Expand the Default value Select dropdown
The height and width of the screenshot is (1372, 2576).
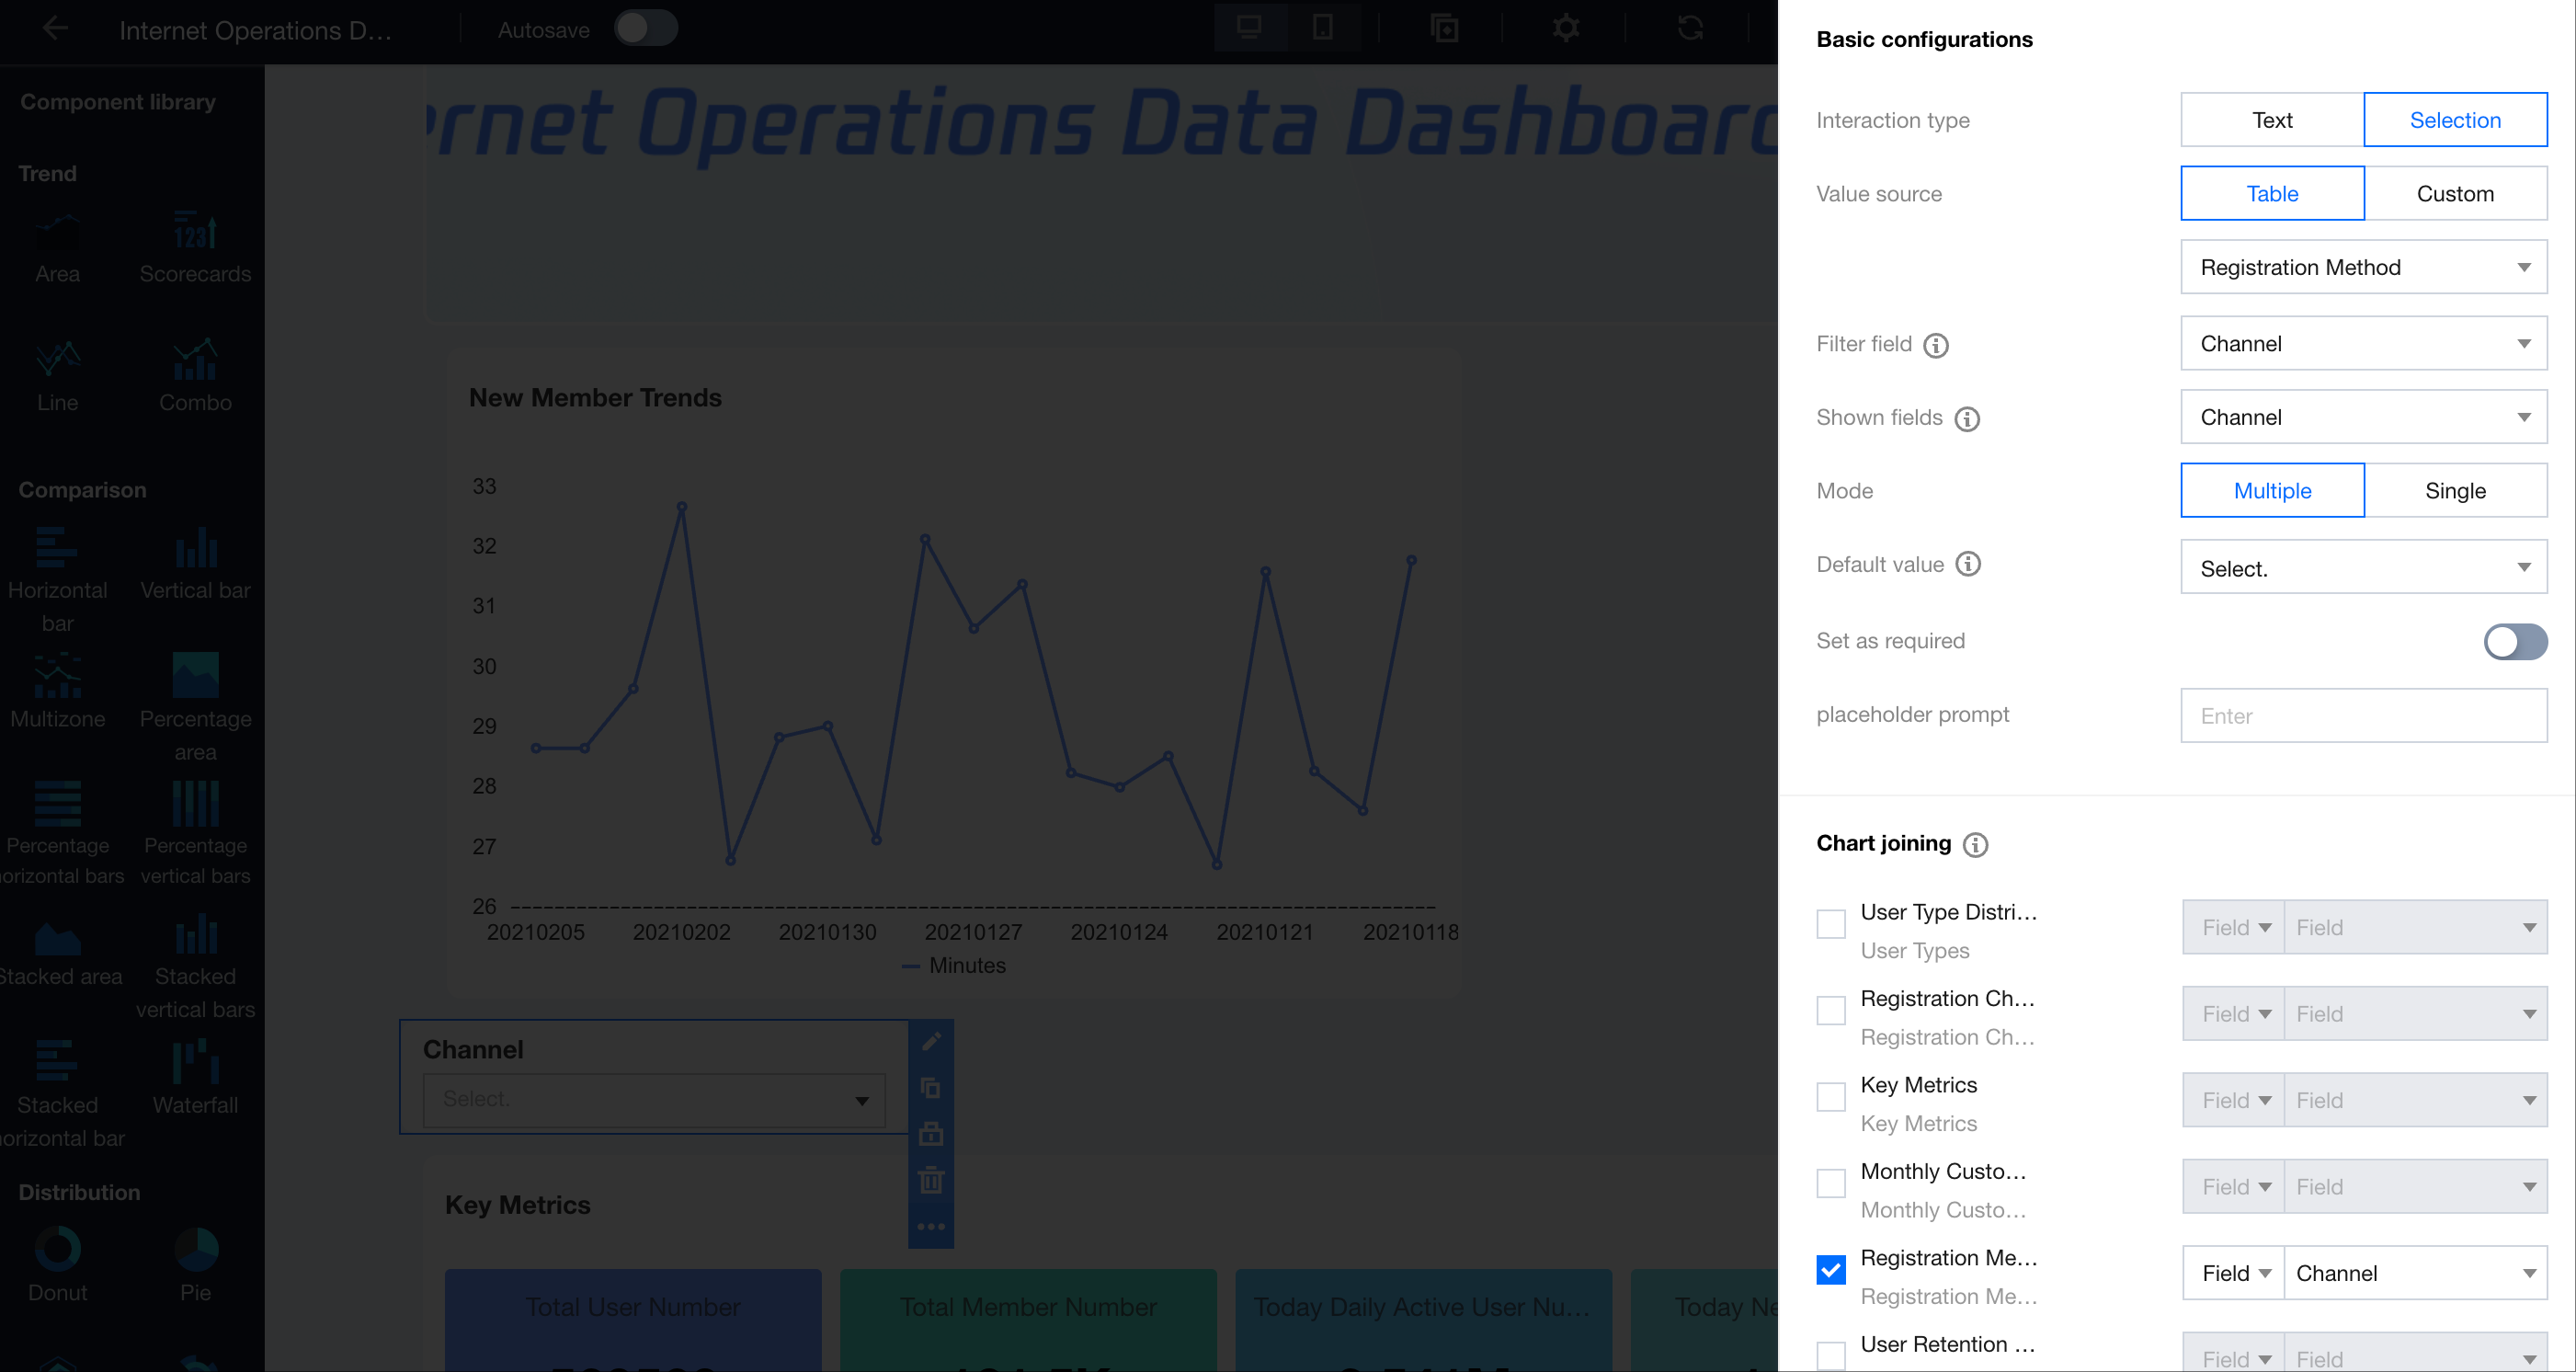tap(2363, 568)
